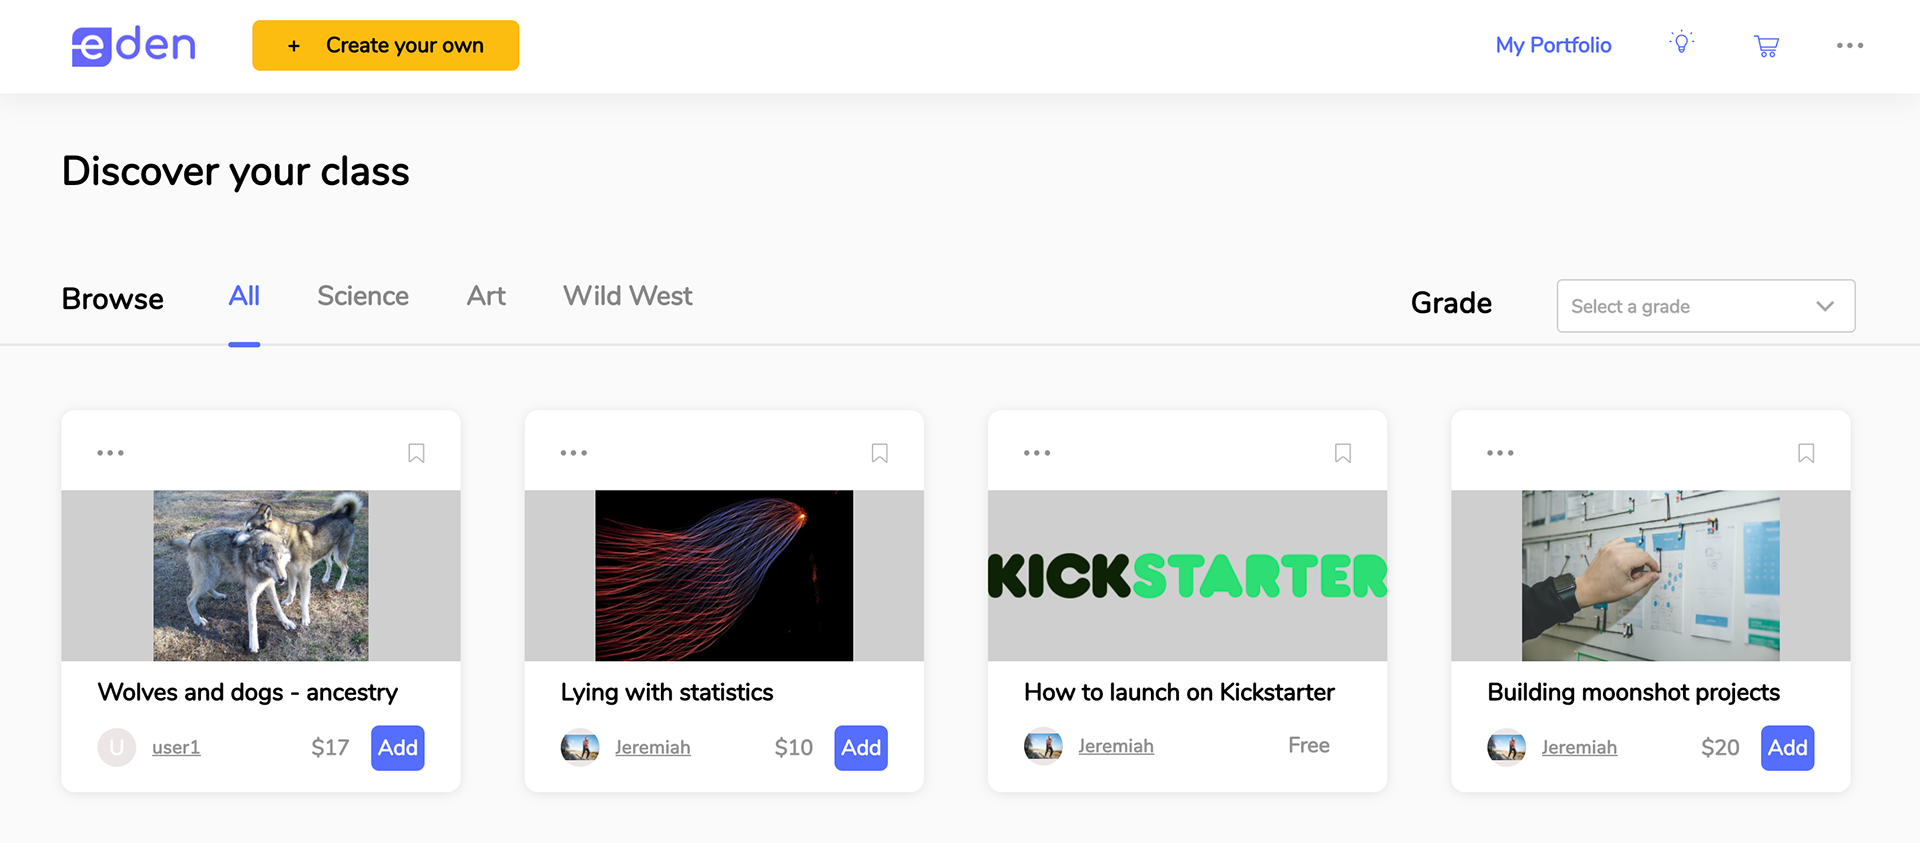Viewport: 1920px width, 843px height.
Task: Bookmark the Wolves and dogs class
Action: (416, 453)
